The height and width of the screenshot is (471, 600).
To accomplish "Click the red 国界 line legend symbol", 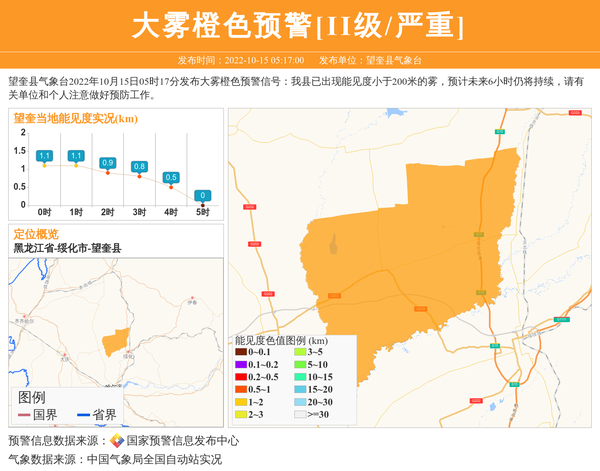I will (x=23, y=415).
